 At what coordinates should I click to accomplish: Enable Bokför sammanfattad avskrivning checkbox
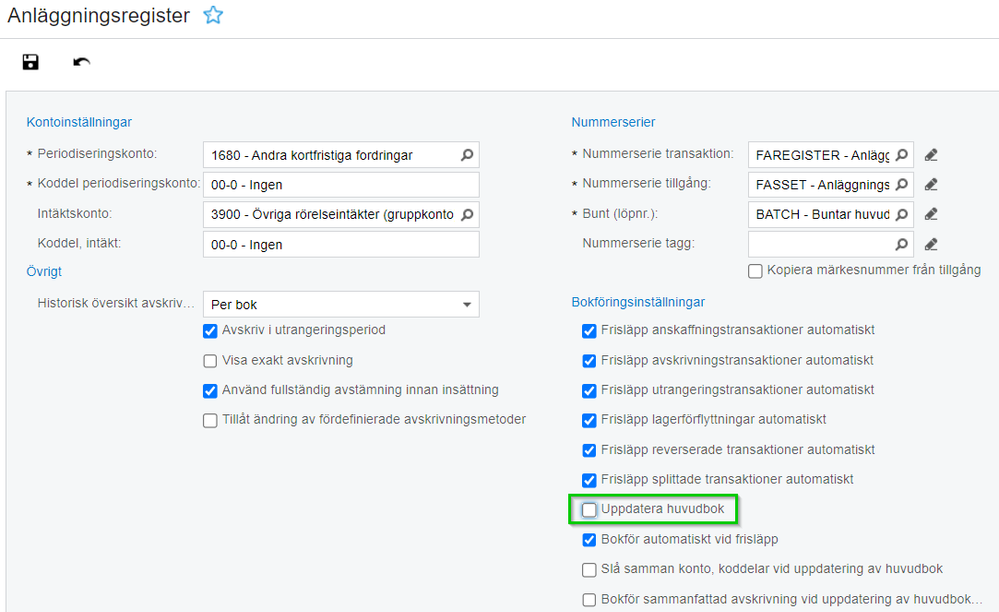tap(589, 599)
